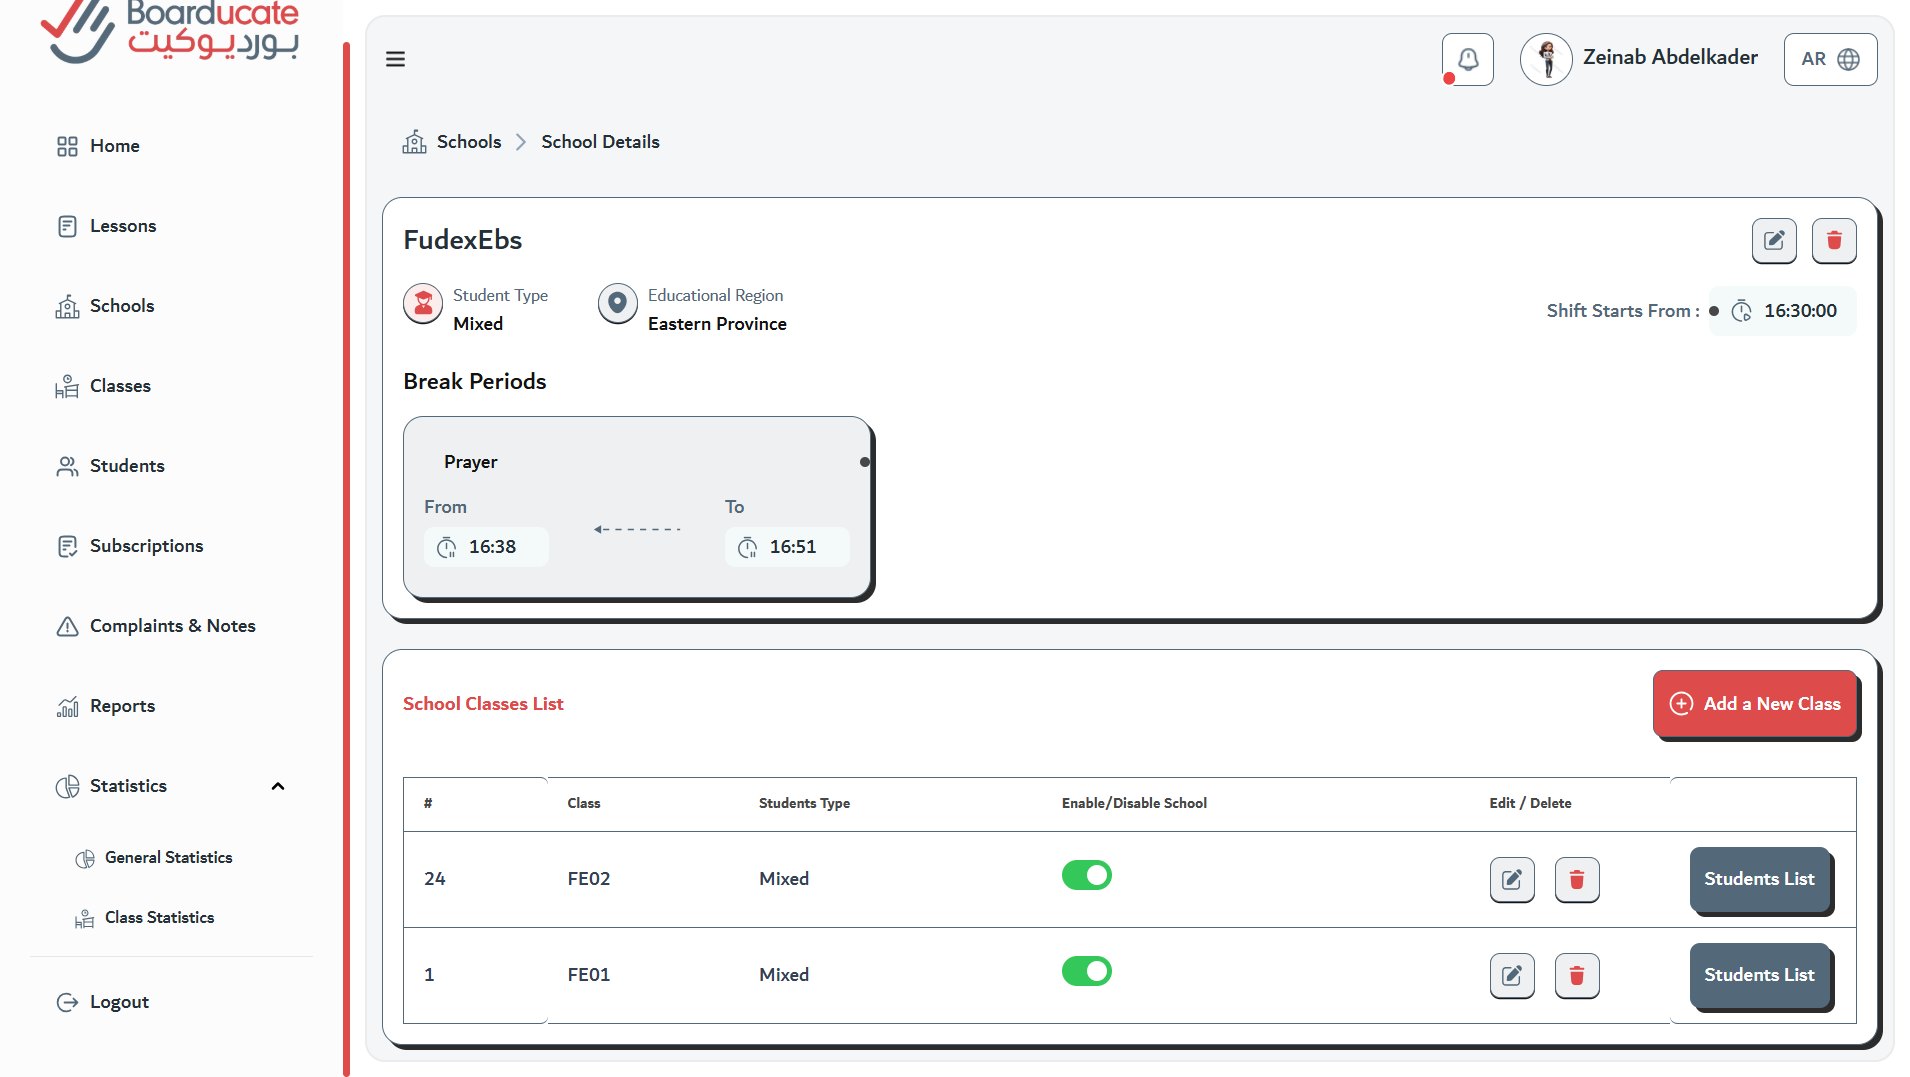Click the hamburger menu icon
The image size is (1910, 1077).
[x=396, y=59]
